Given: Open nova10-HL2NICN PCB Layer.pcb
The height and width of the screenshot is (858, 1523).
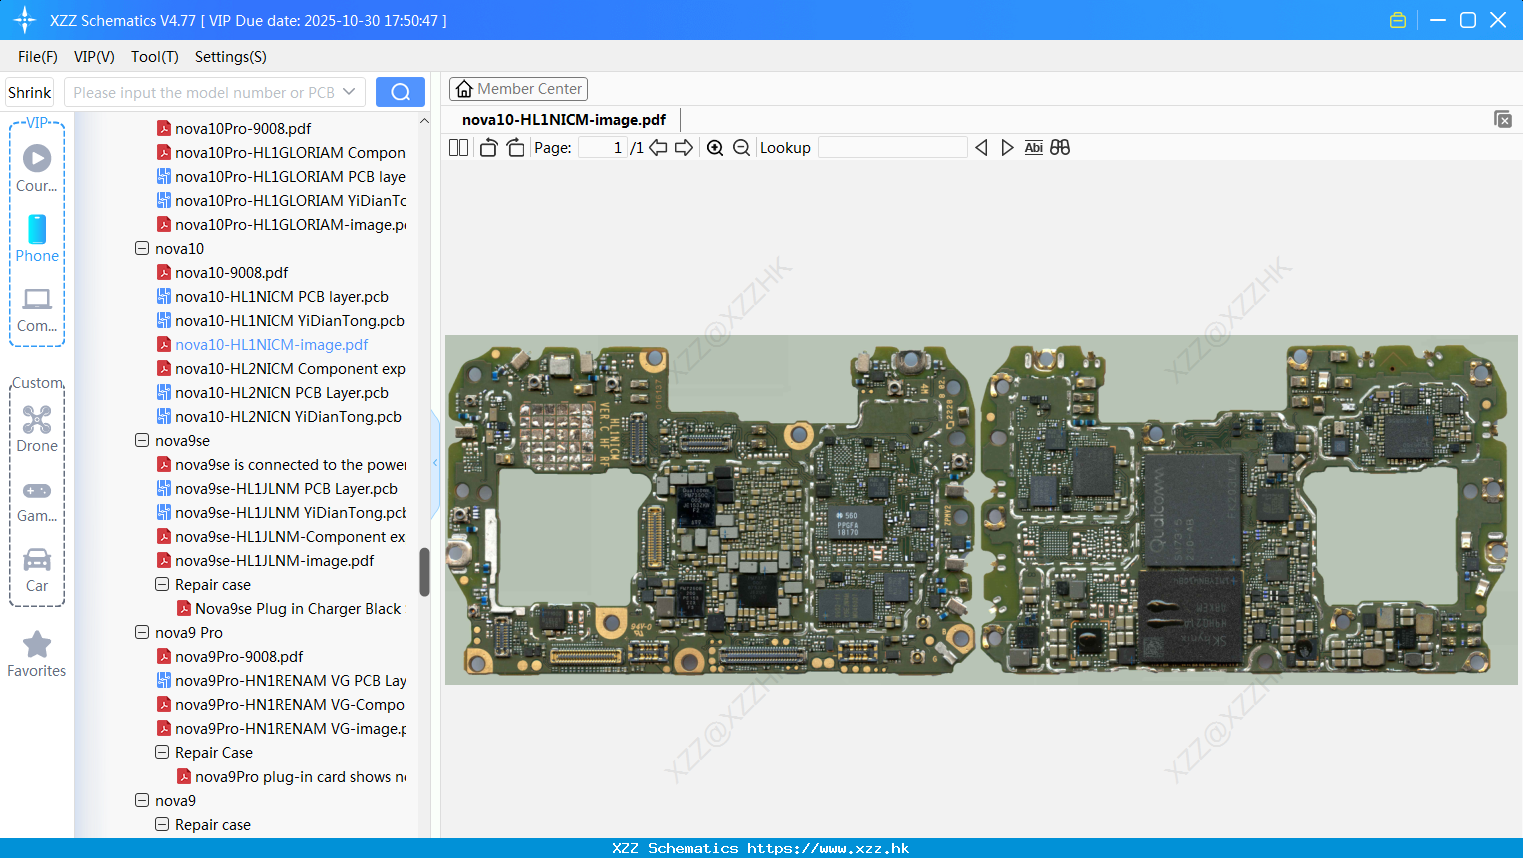Looking at the screenshot, I should [x=281, y=392].
